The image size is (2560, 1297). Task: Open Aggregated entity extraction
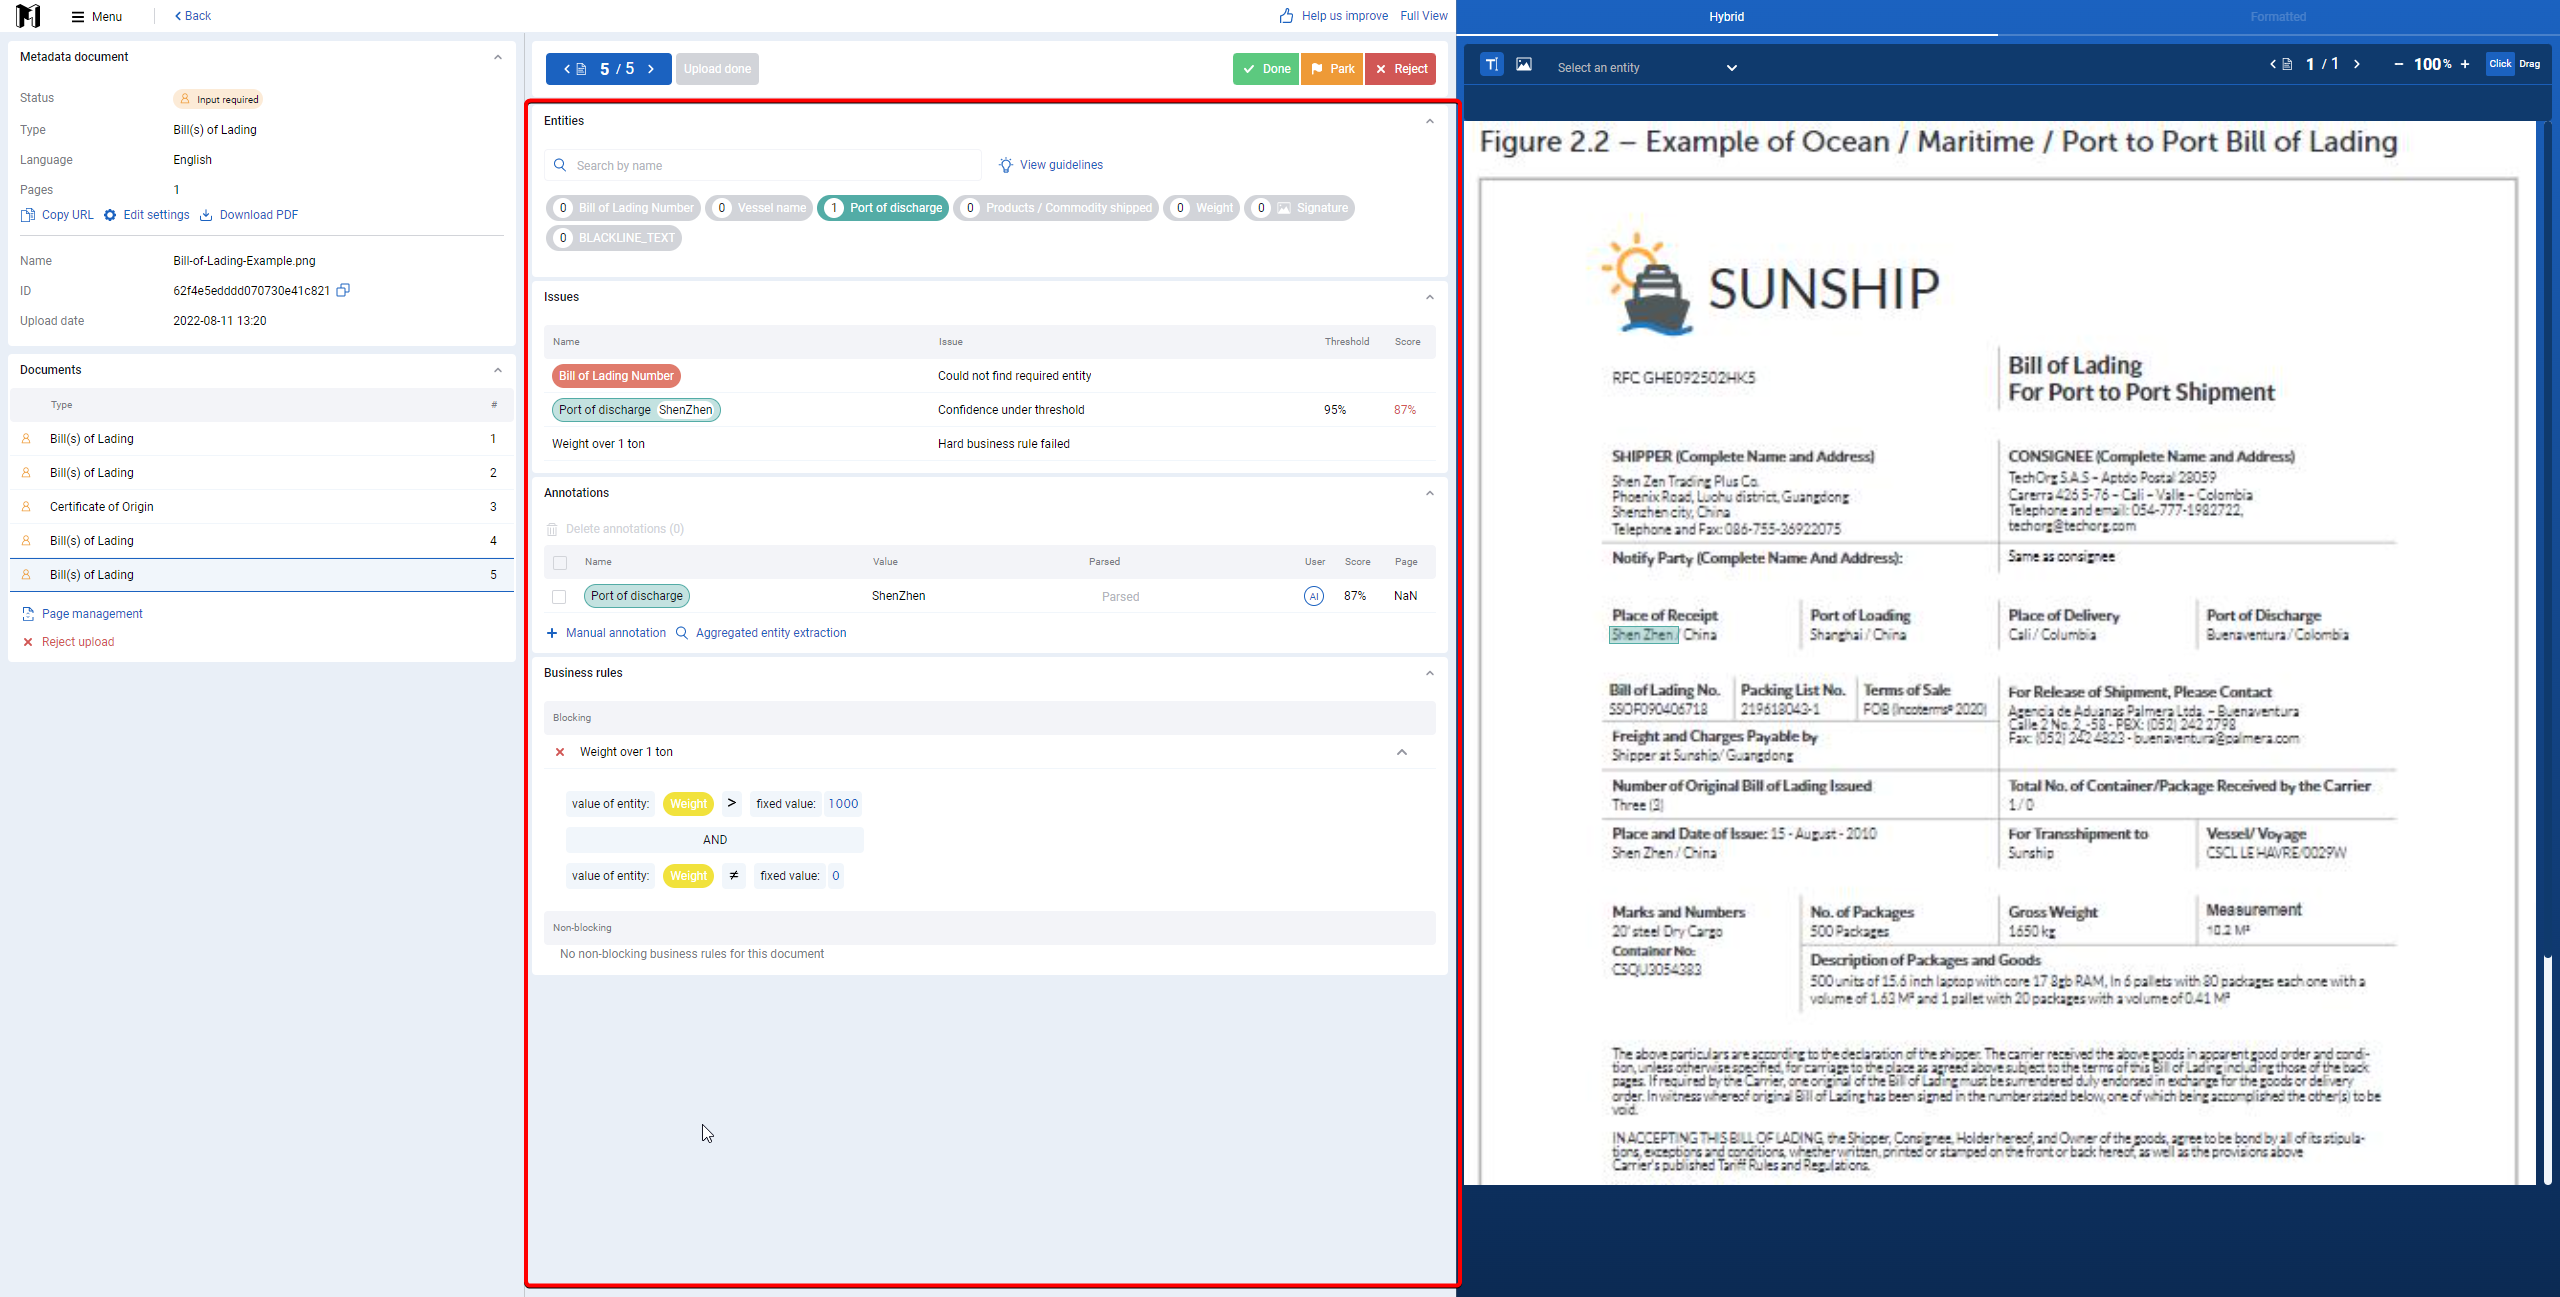761,633
